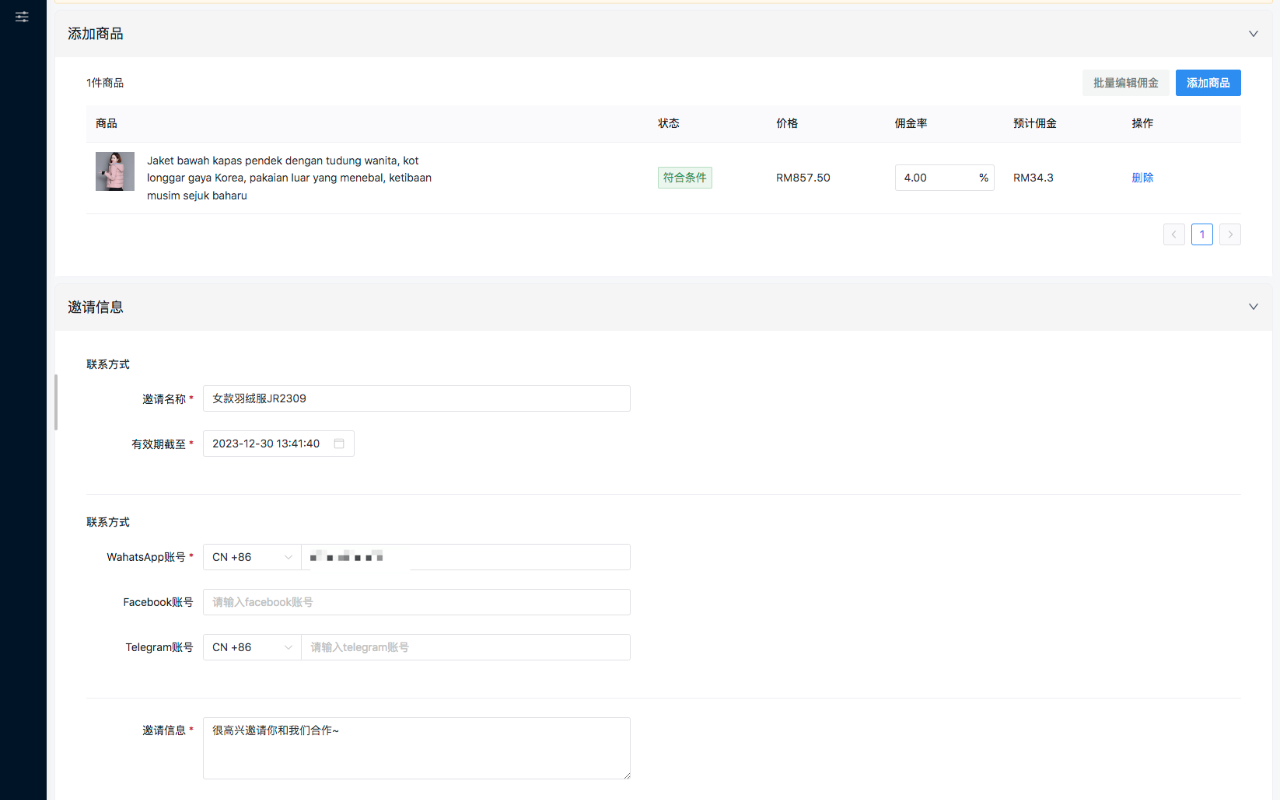Collapse the 邀请信息 section
The width and height of the screenshot is (1280, 800).
coord(1253,307)
